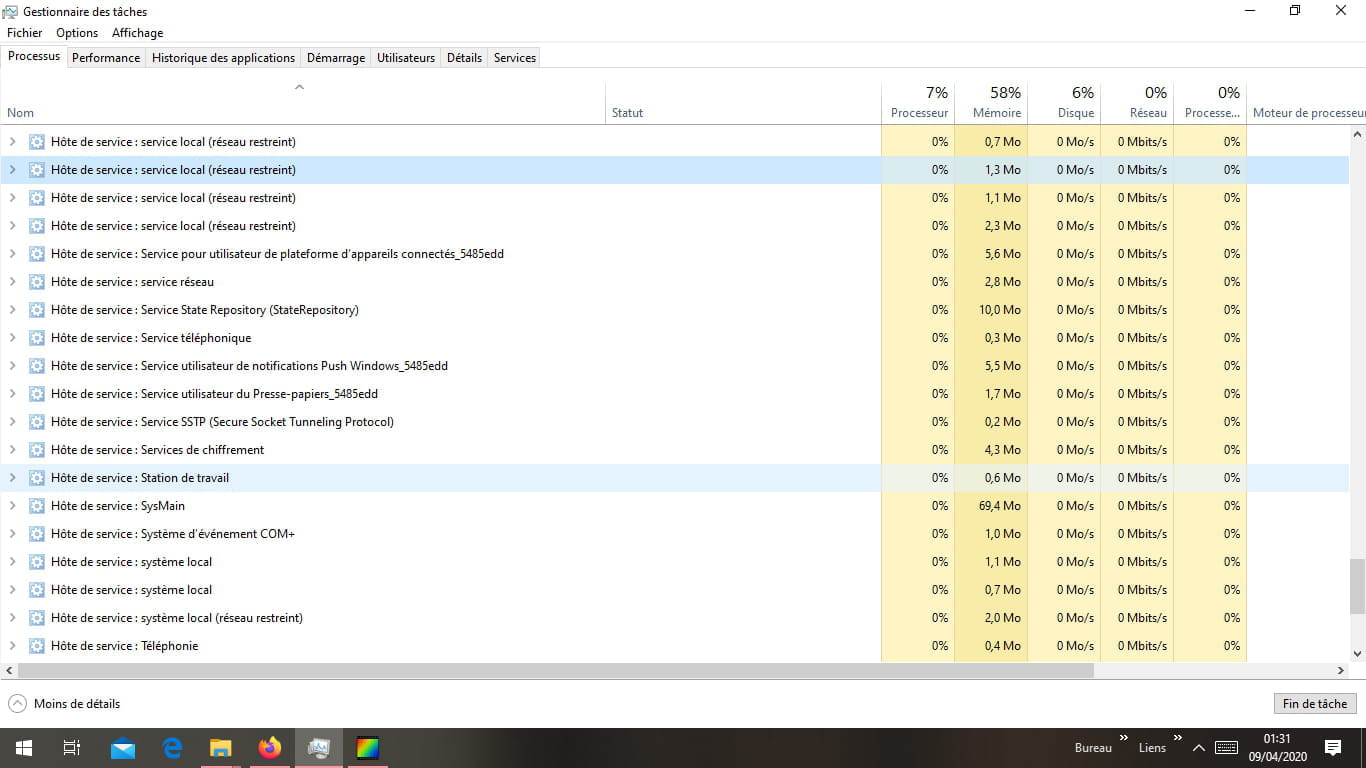Launch Firefox from the taskbar
Viewport: 1366px width, 768px height.
(x=270, y=748)
